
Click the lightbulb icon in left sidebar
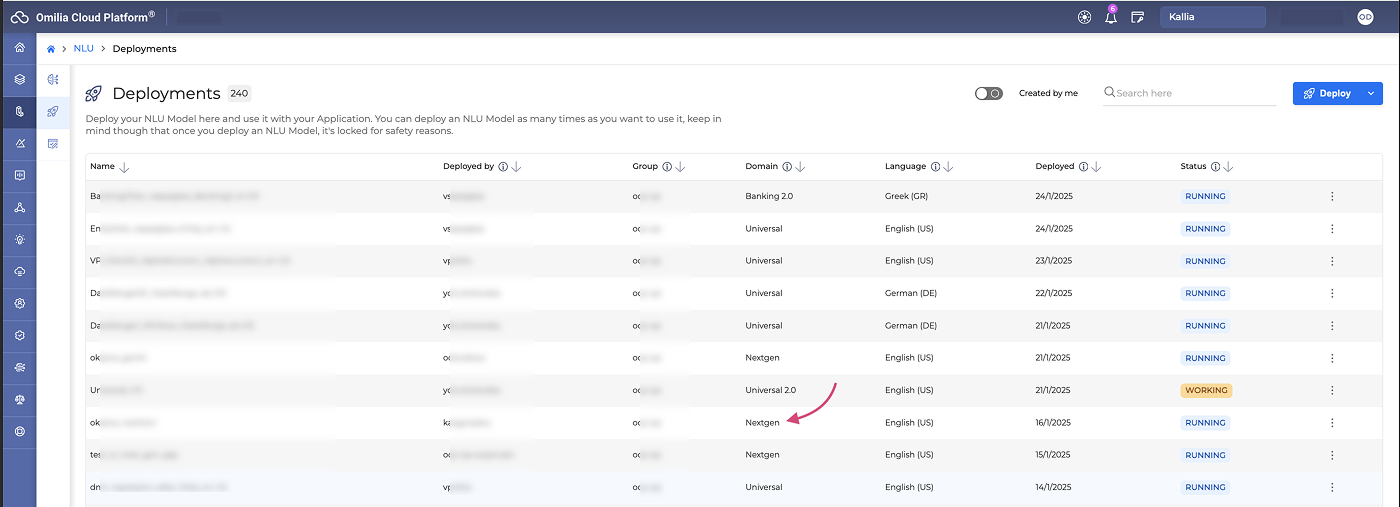click(19, 240)
